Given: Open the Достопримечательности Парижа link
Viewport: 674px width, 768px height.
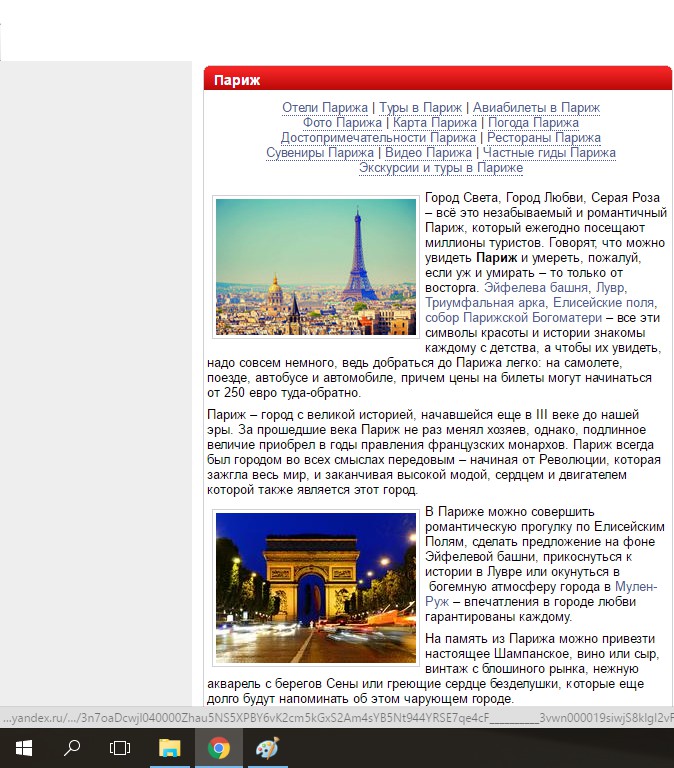Looking at the screenshot, I should 378,138.
